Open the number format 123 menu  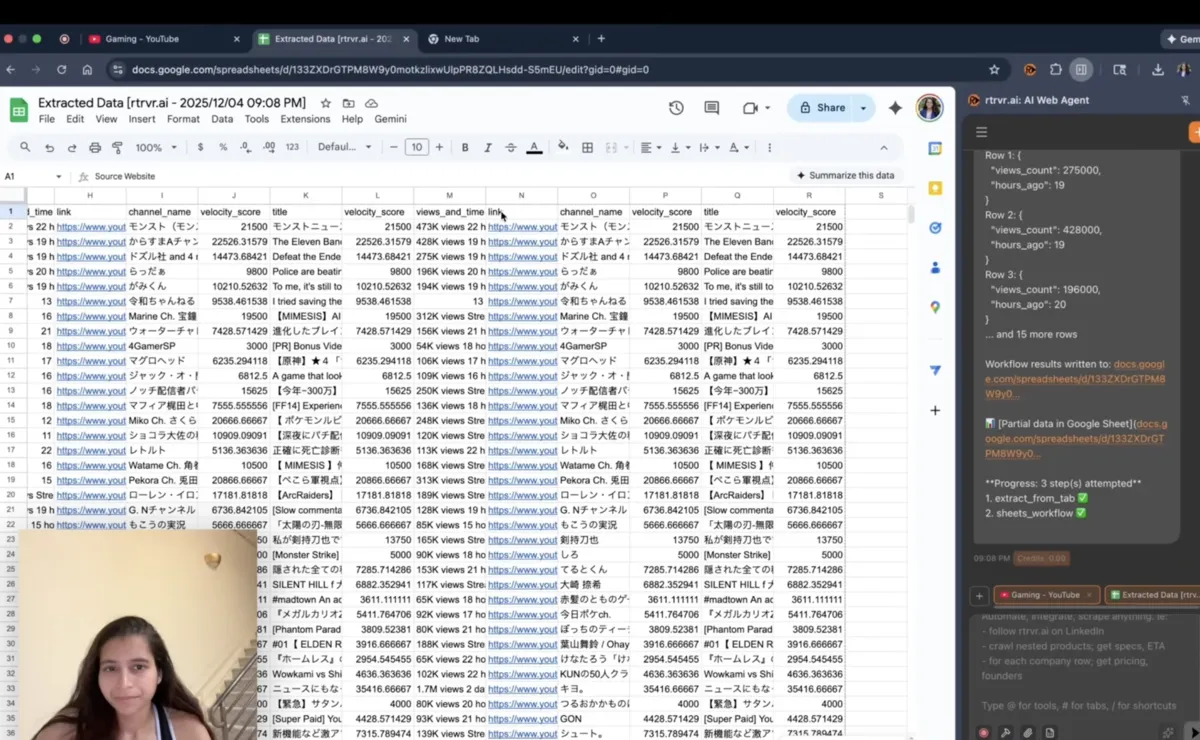point(292,147)
